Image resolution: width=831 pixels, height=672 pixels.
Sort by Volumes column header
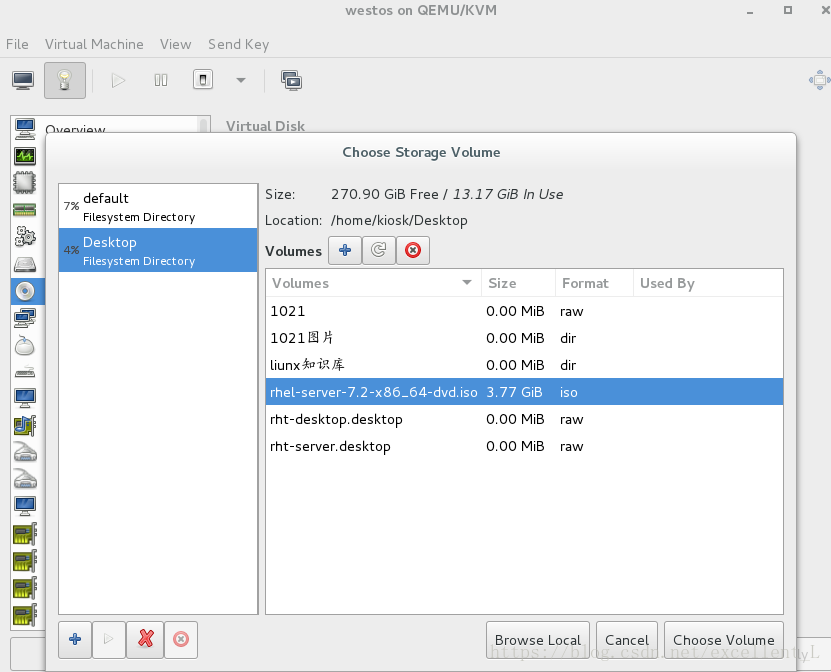(x=373, y=283)
